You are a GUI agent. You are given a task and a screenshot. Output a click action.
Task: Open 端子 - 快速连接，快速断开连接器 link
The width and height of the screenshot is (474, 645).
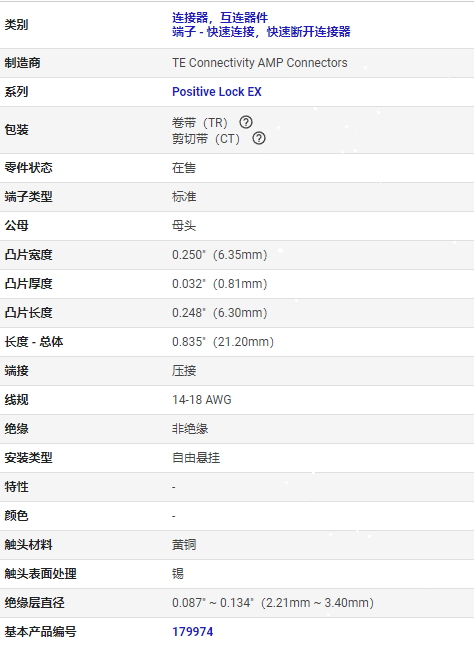coord(261,32)
